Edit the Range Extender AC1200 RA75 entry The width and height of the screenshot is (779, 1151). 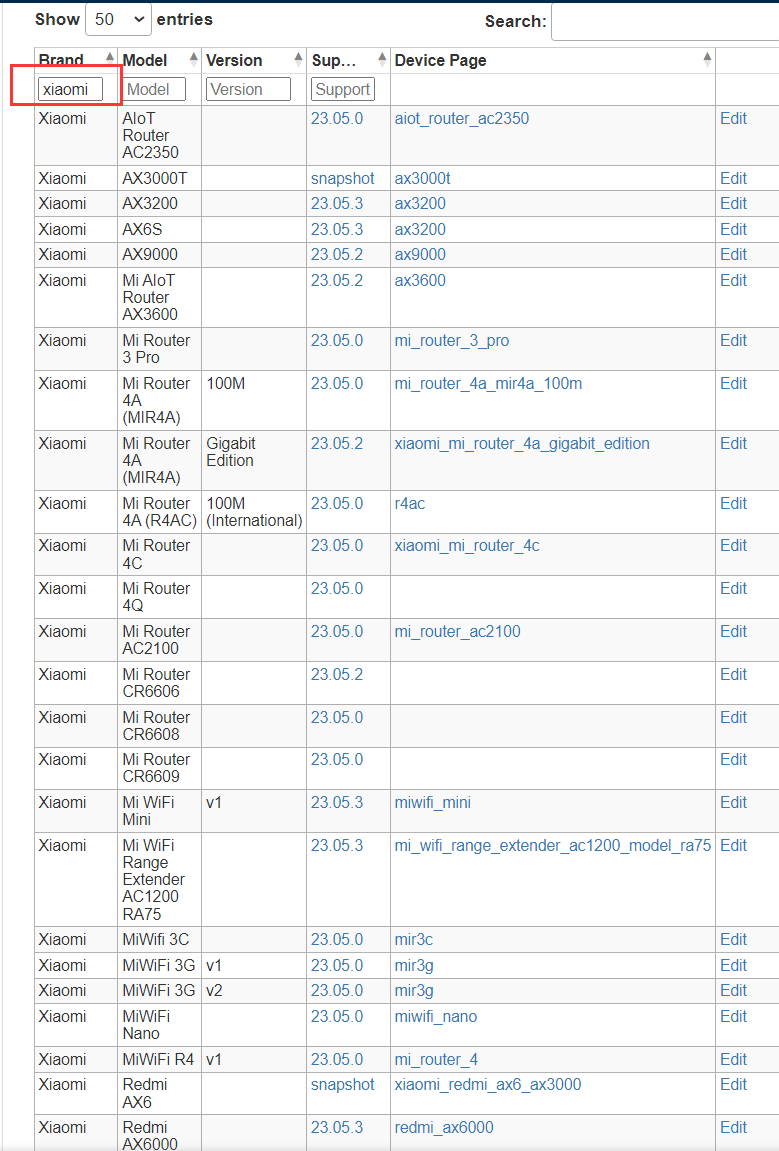click(x=733, y=846)
